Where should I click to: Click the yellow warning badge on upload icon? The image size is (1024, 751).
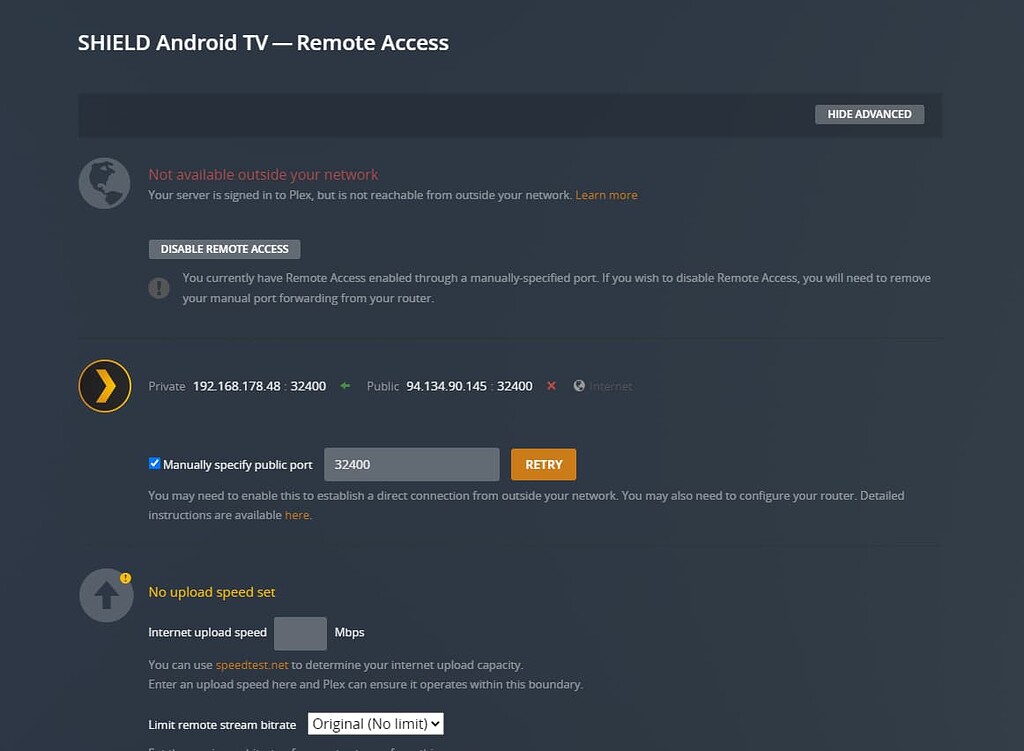(125, 577)
